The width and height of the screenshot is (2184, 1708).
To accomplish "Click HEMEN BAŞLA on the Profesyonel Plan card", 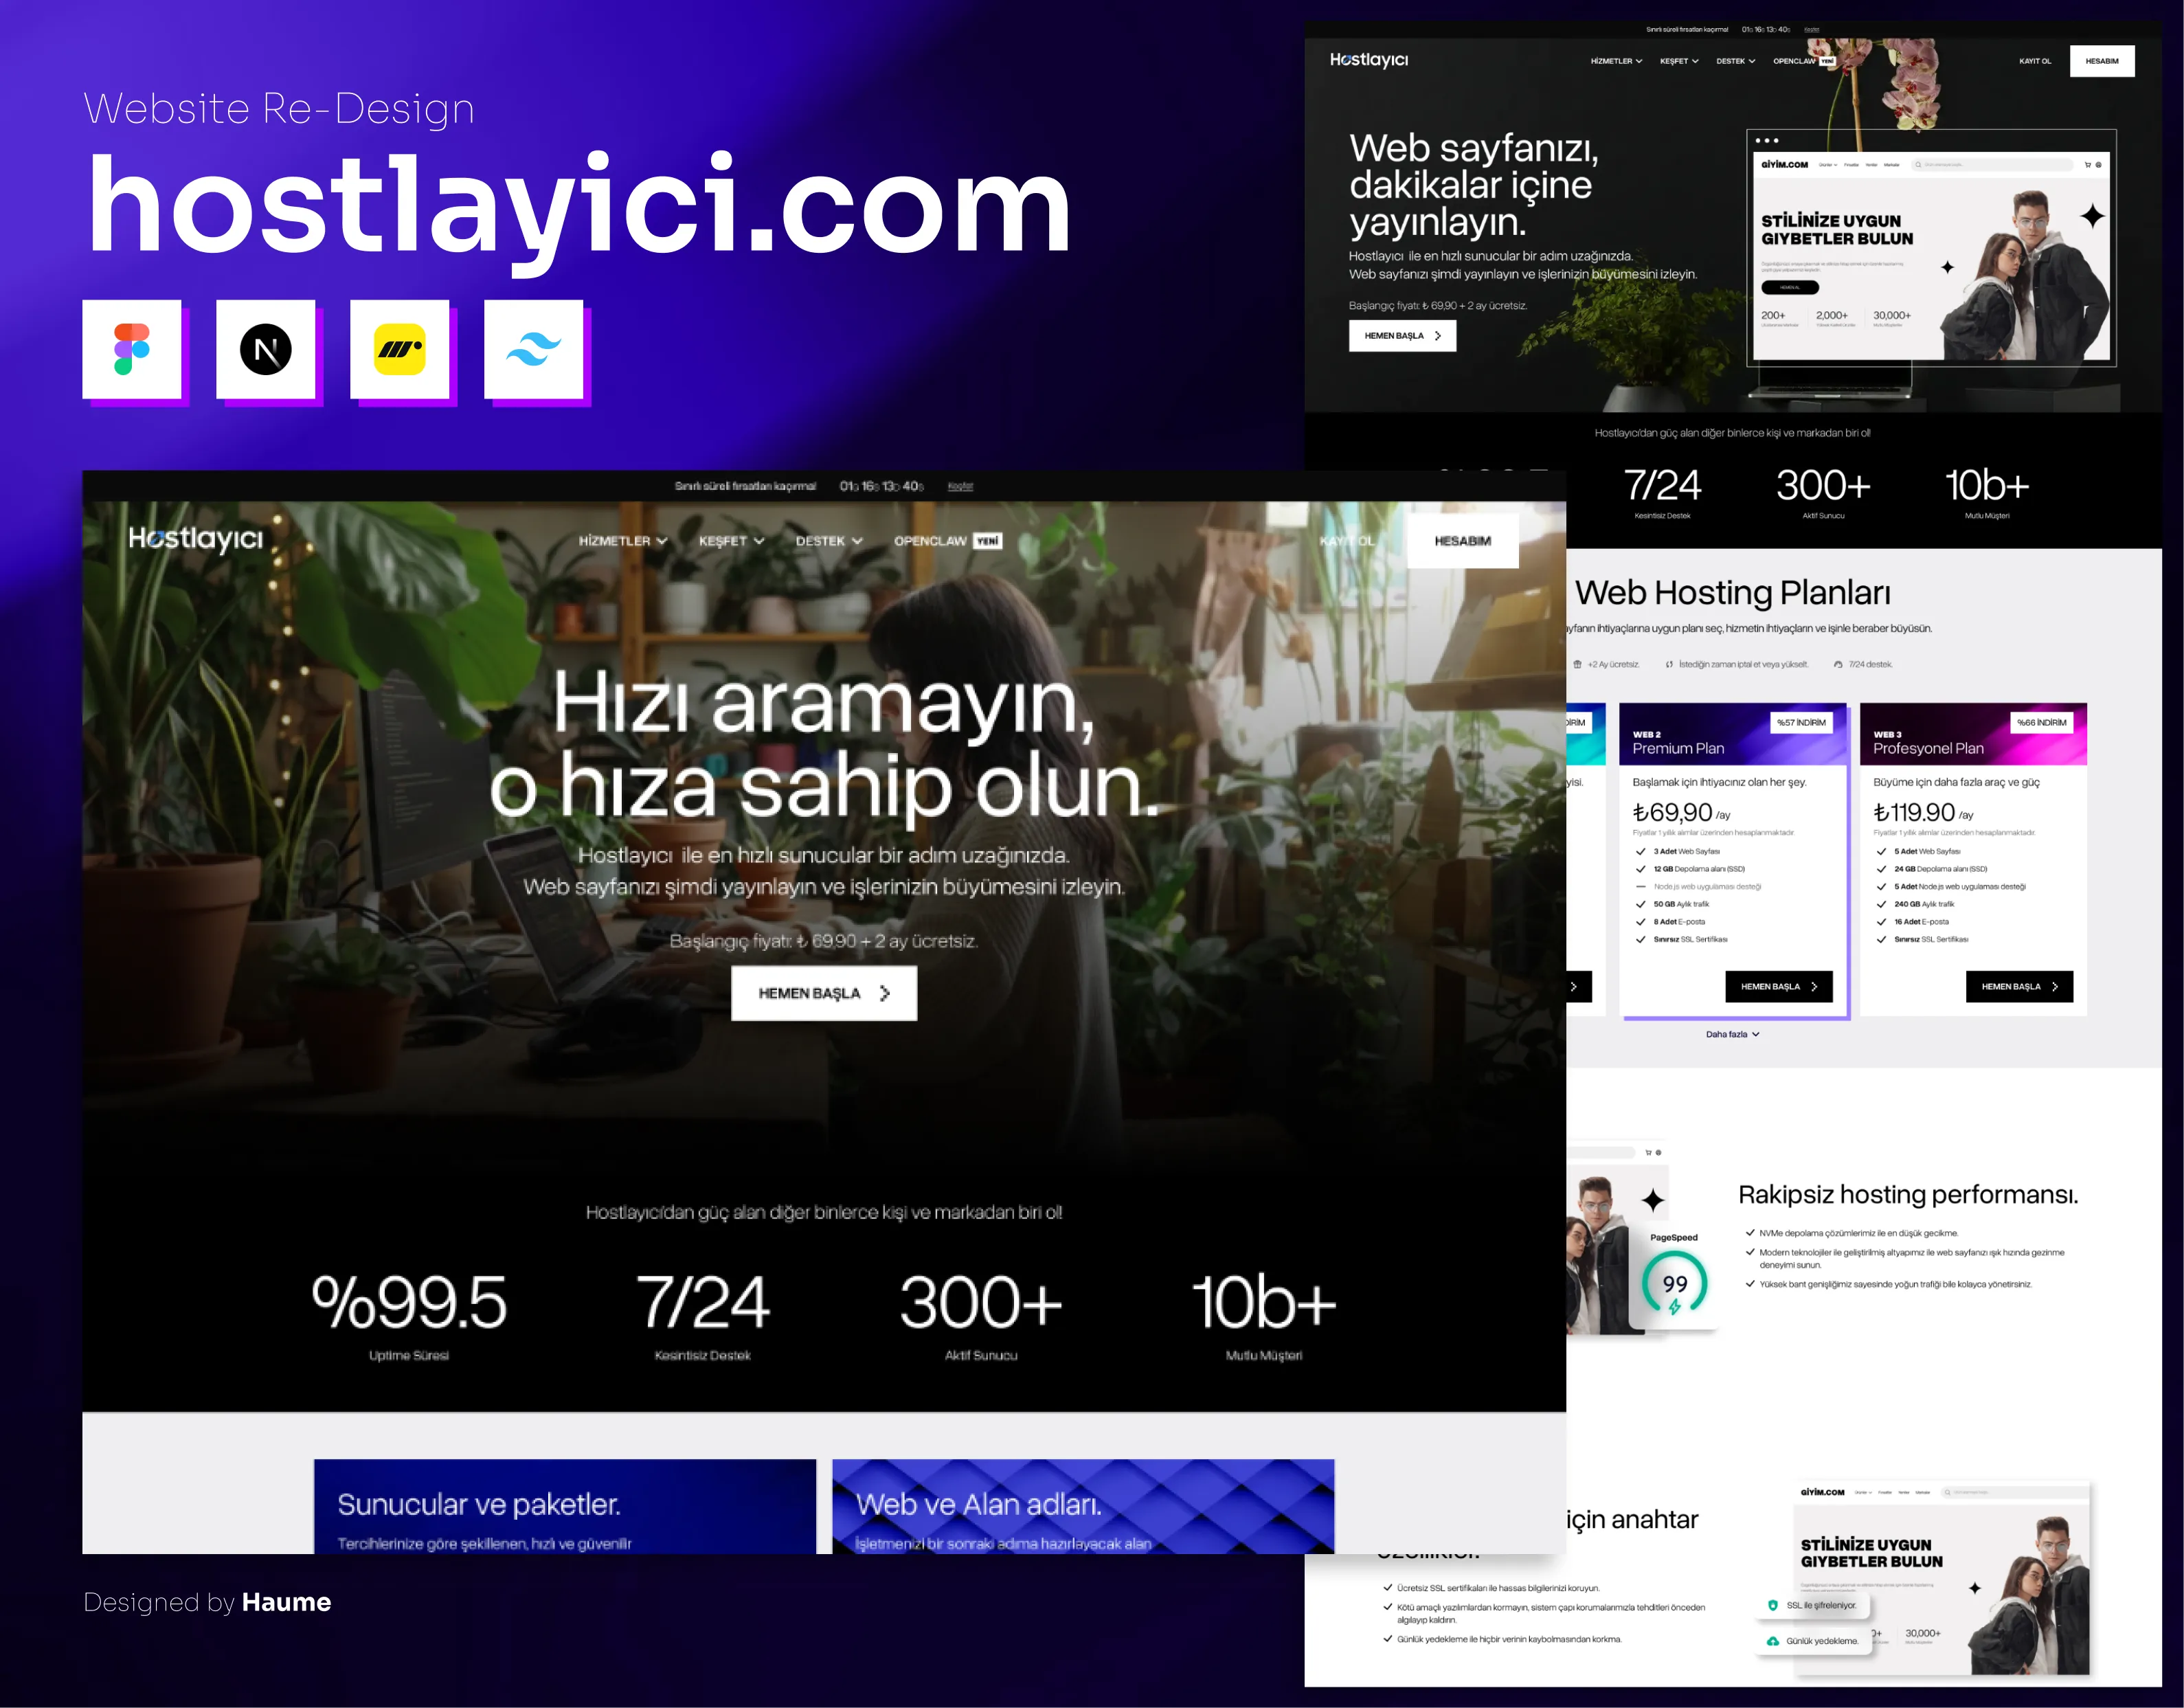I will pyautogui.click(x=2019, y=987).
